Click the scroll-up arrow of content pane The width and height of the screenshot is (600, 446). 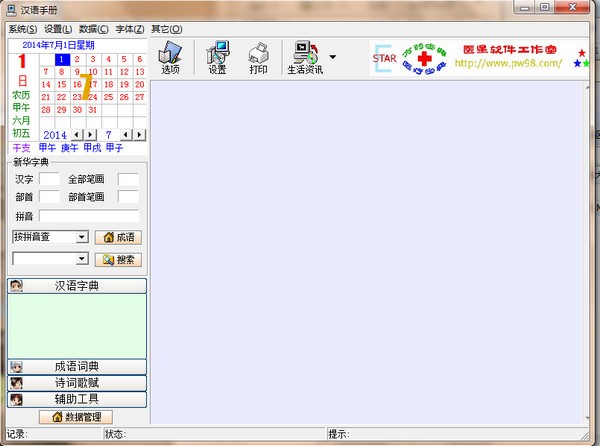point(587,88)
